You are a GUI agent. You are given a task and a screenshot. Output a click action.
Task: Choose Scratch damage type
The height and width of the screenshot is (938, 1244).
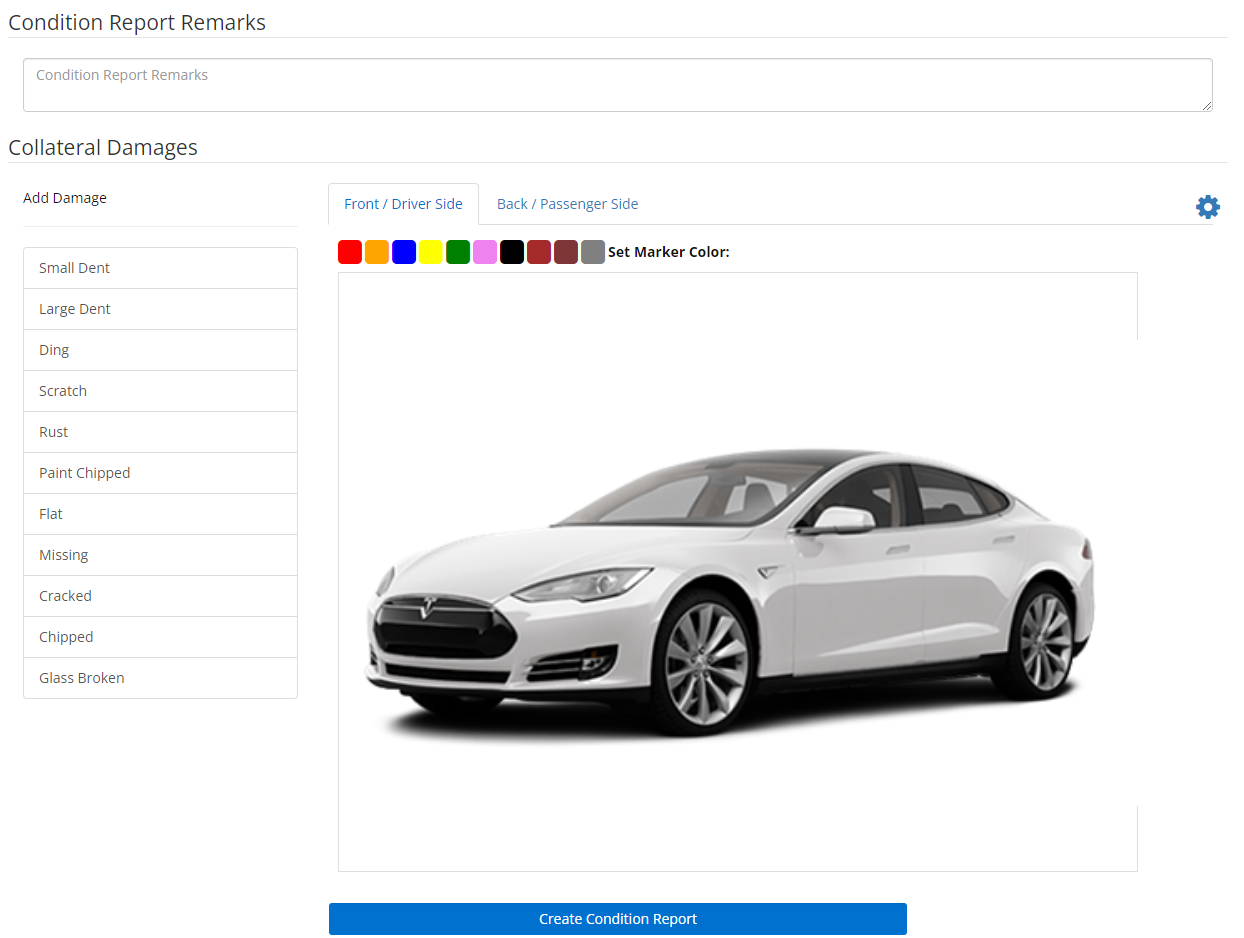click(x=160, y=391)
